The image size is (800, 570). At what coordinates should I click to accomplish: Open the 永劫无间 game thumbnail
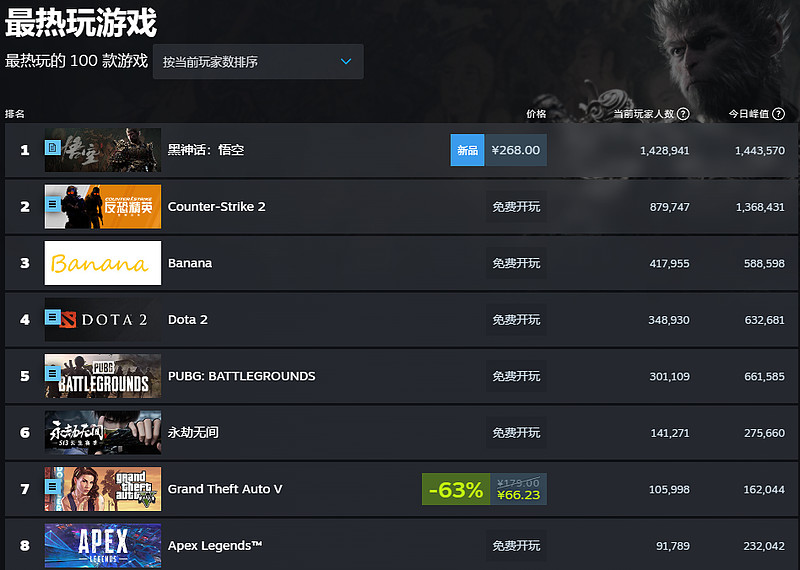(x=103, y=432)
